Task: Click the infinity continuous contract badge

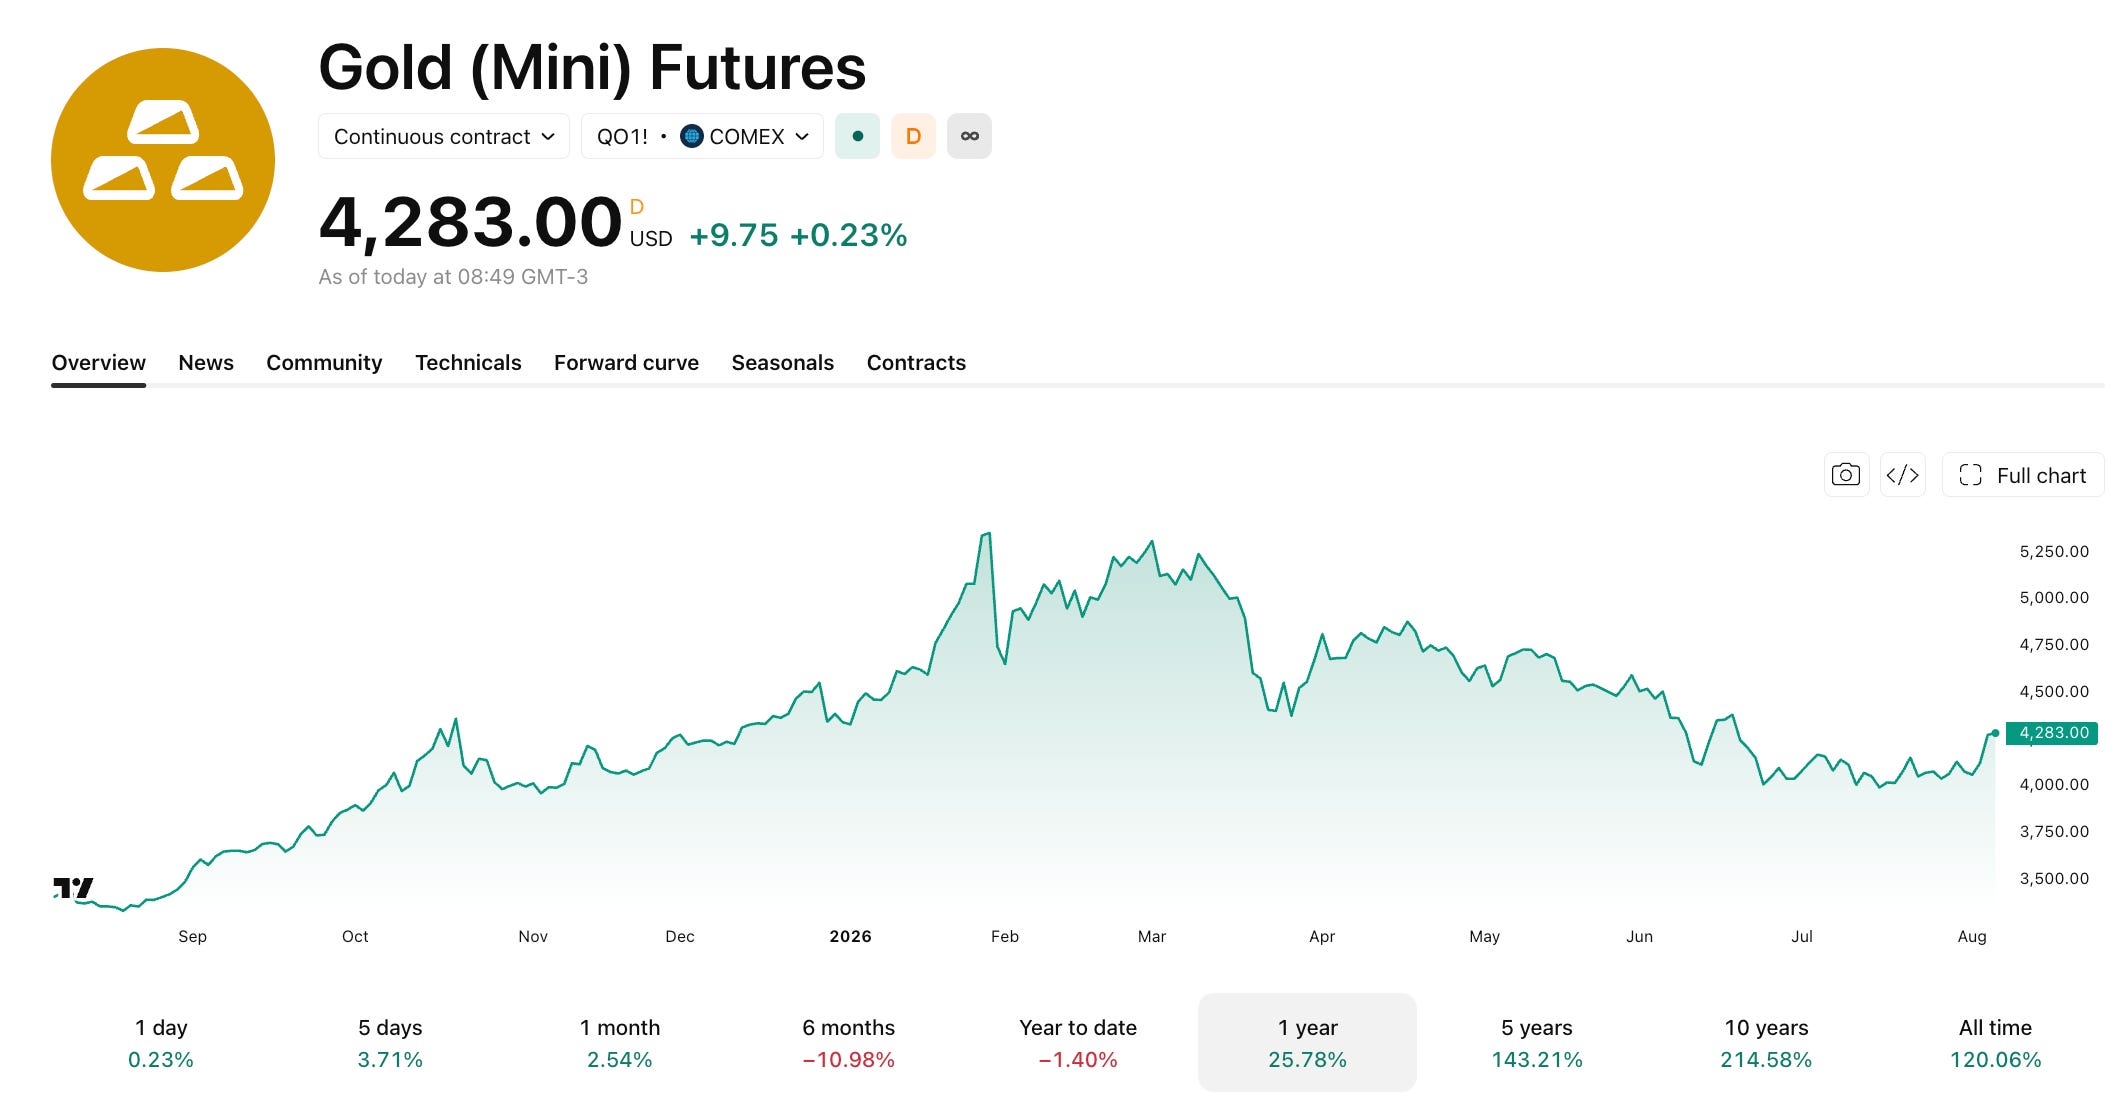Action: point(969,136)
